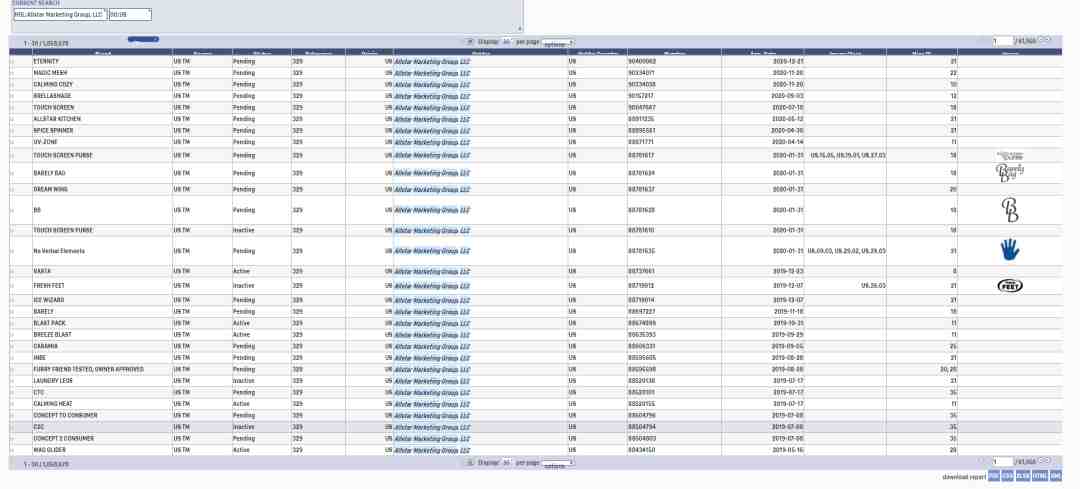
Task: Tick the checkbox for SPICE SPINNER row
Action: pyautogui.click(x=12, y=131)
